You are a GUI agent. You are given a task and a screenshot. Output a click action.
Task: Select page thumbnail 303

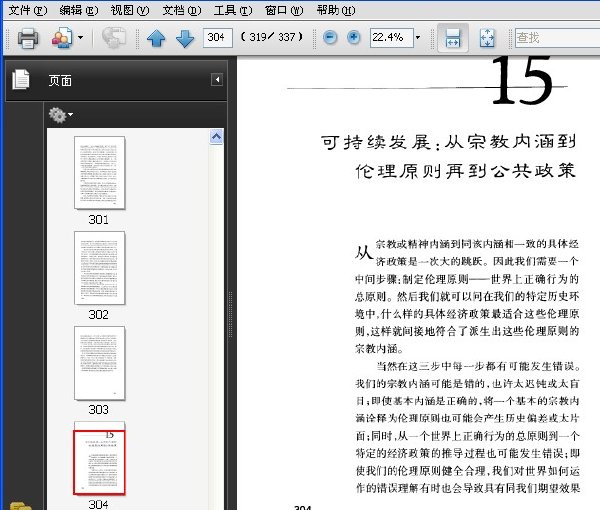click(99, 363)
